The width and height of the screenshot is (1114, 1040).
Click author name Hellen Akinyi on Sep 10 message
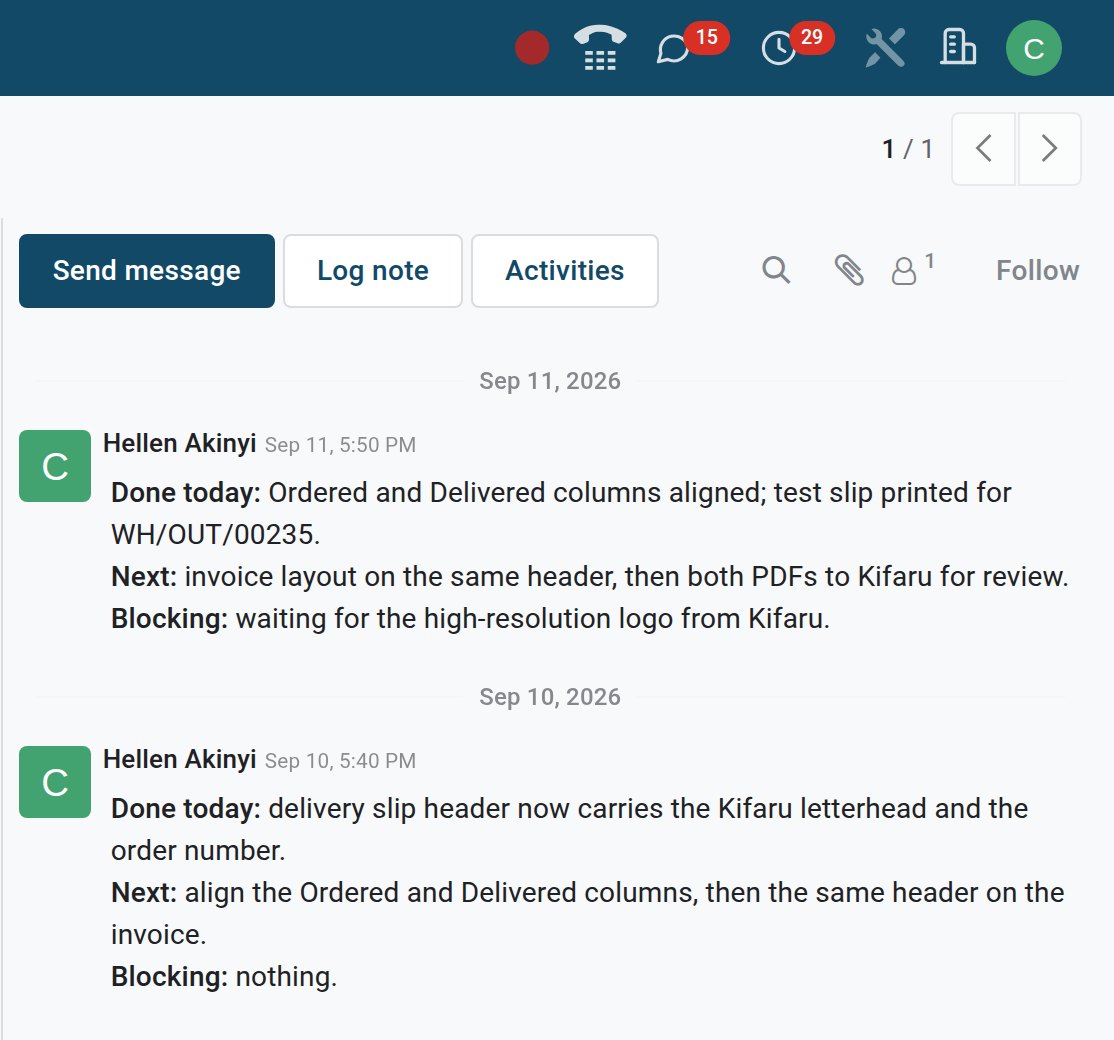pos(179,759)
